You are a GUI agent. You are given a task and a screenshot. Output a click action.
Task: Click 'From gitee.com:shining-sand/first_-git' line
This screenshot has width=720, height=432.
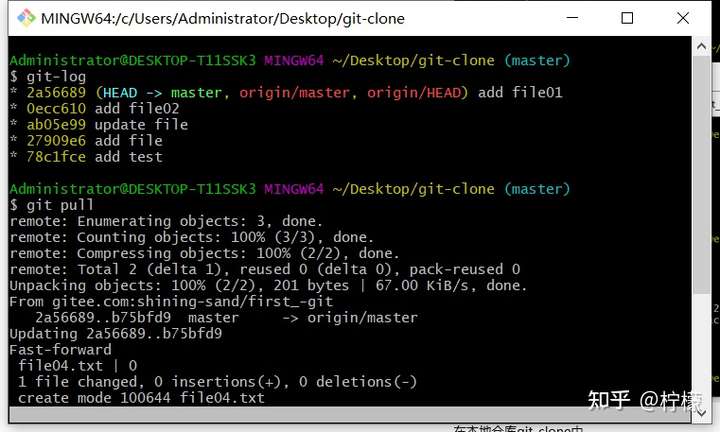point(171,302)
